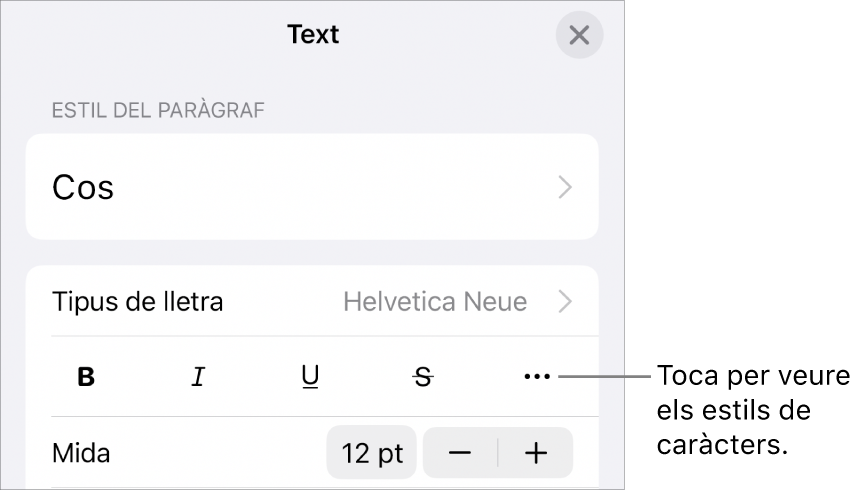Tap the Cos paragraph style name
Image resolution: width=862 pixels, height=491 pixels.
83,187
